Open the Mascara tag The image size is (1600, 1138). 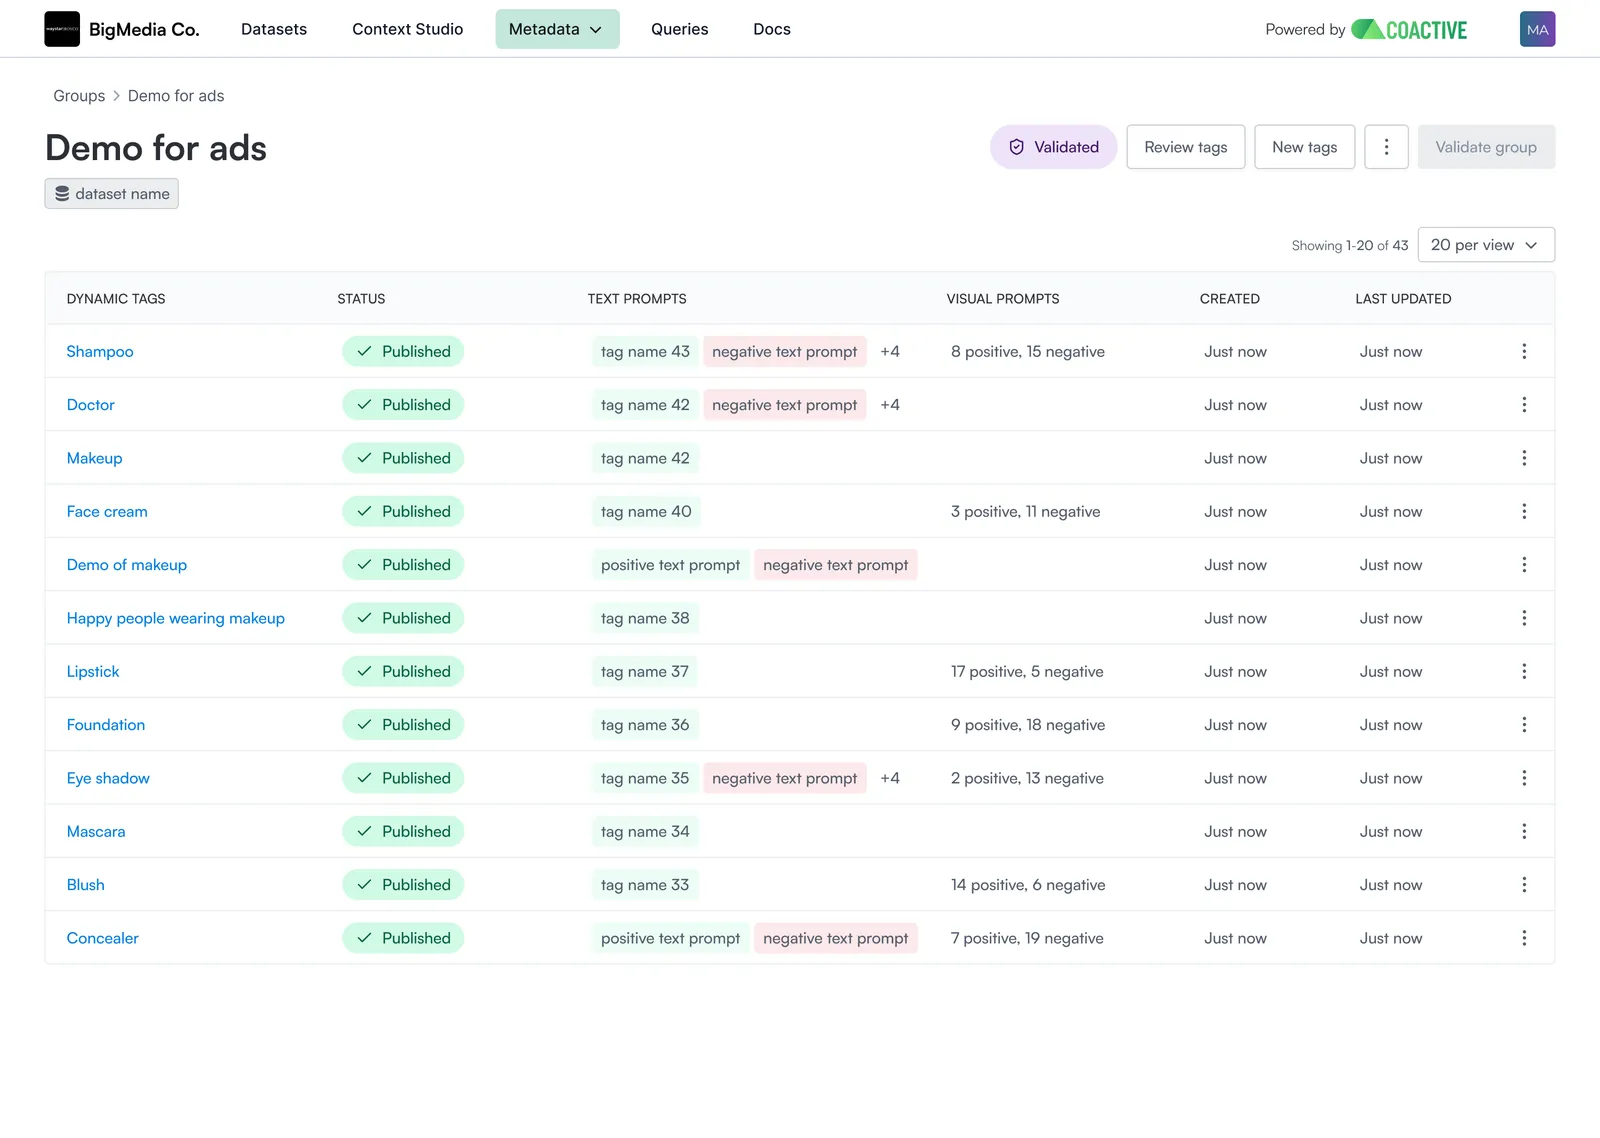pos(96,831)
